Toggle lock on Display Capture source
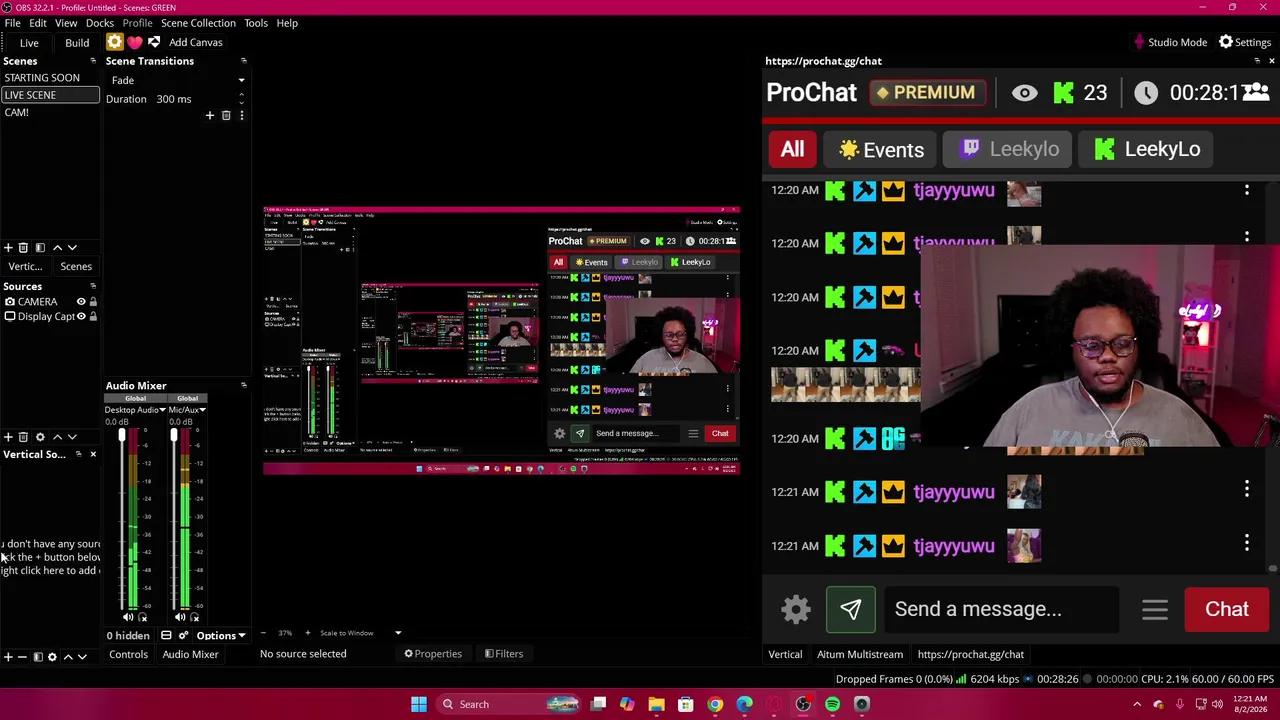The height and width of the screenshot is (720, 1280). coord(93,316)
